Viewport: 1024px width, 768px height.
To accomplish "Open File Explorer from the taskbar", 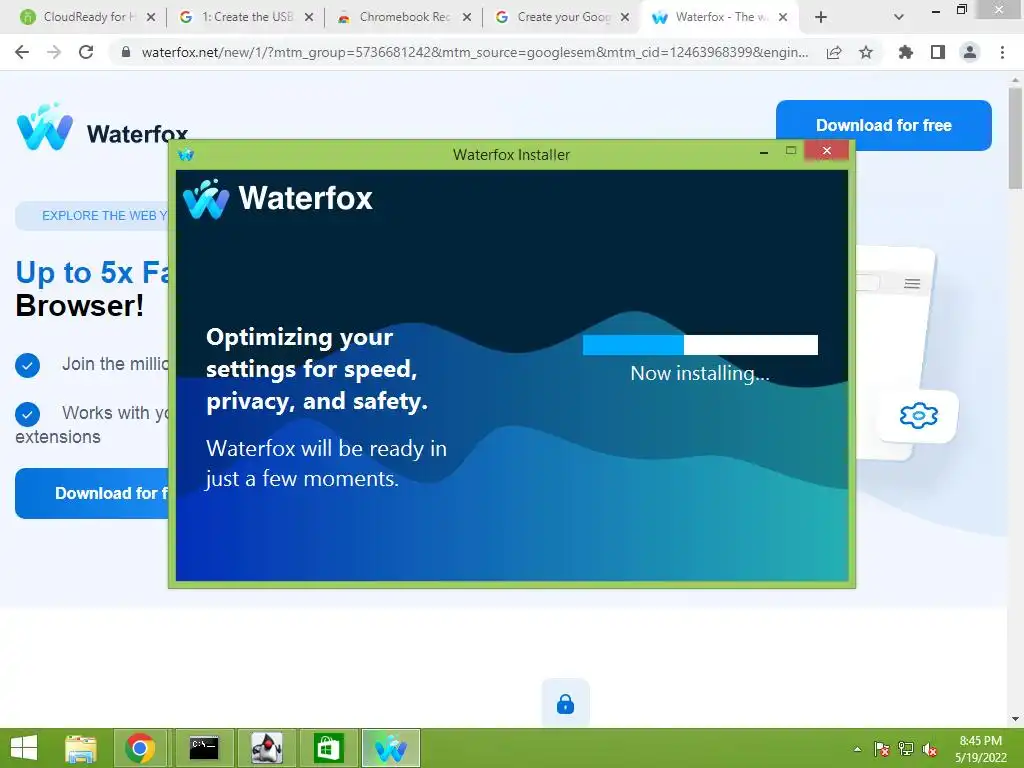I will pyautogui.click(x=80, y=748).
